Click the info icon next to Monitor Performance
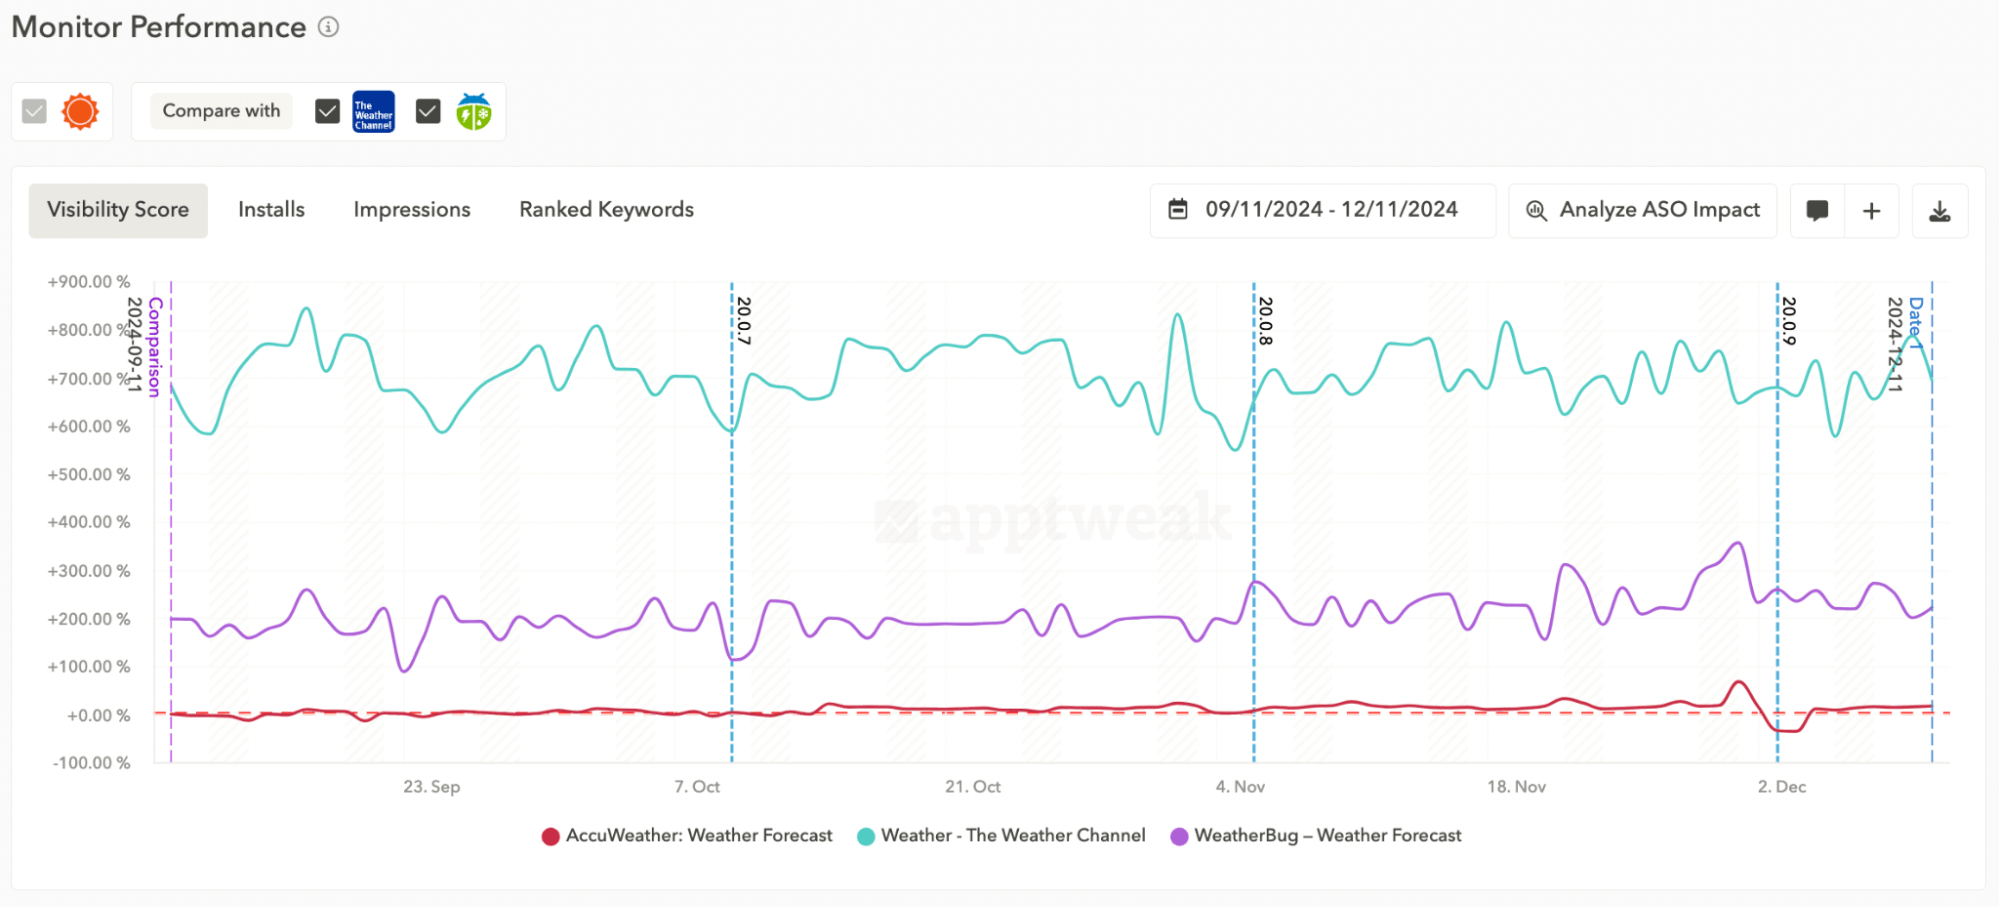The height and width of the screenshot is (907, 1999). tap(328, 27)
